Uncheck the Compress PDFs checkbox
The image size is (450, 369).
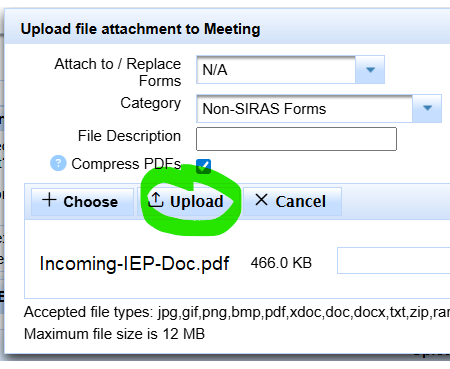point(203,166)
